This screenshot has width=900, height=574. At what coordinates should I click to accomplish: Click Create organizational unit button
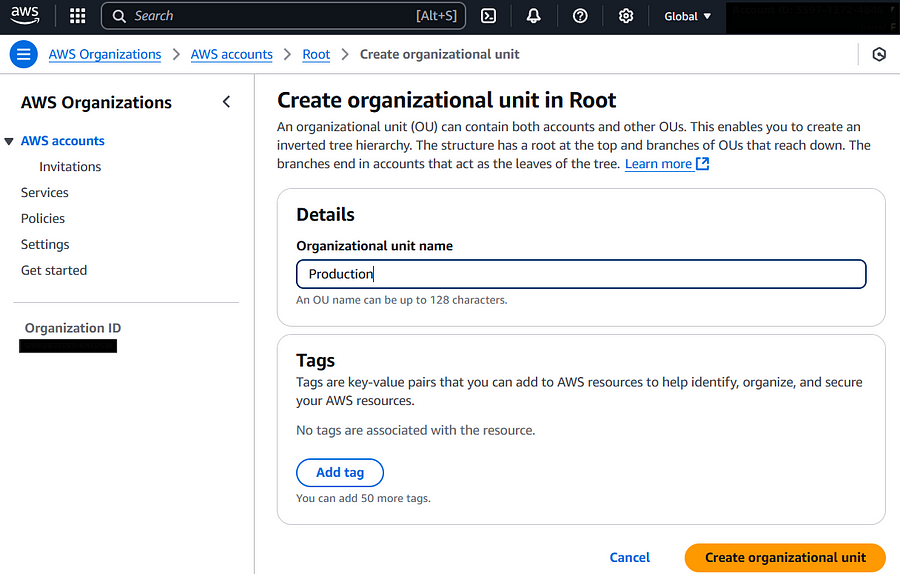tap(785, 557)
